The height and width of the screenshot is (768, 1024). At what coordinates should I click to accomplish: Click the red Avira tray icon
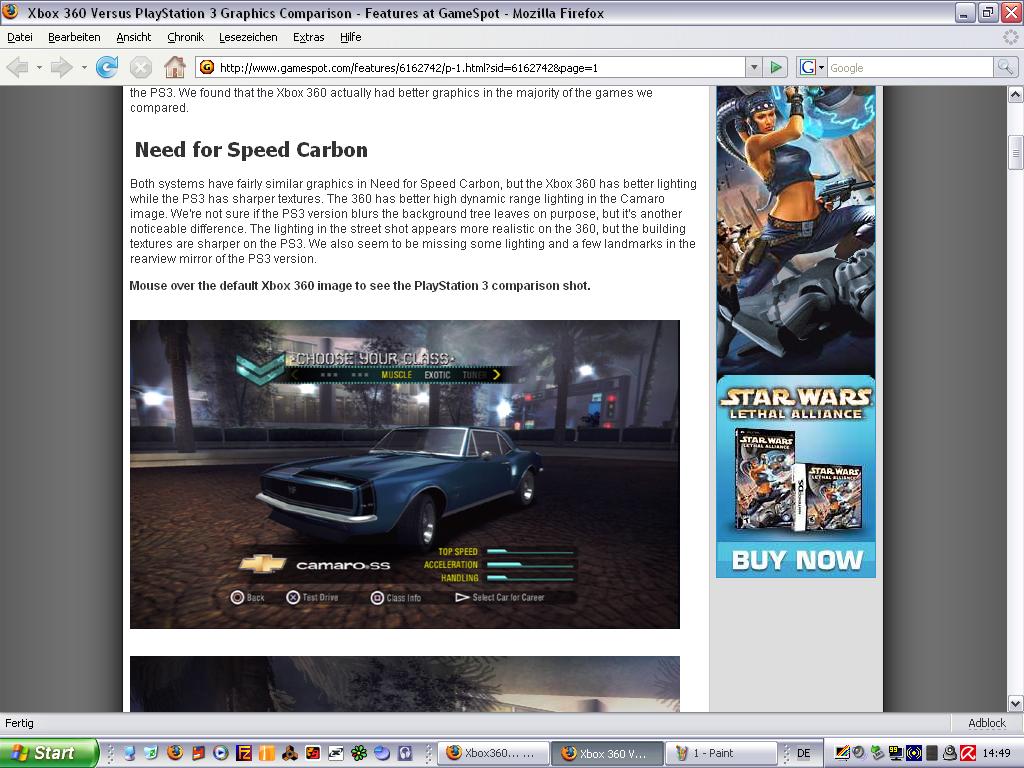point(968,753)
